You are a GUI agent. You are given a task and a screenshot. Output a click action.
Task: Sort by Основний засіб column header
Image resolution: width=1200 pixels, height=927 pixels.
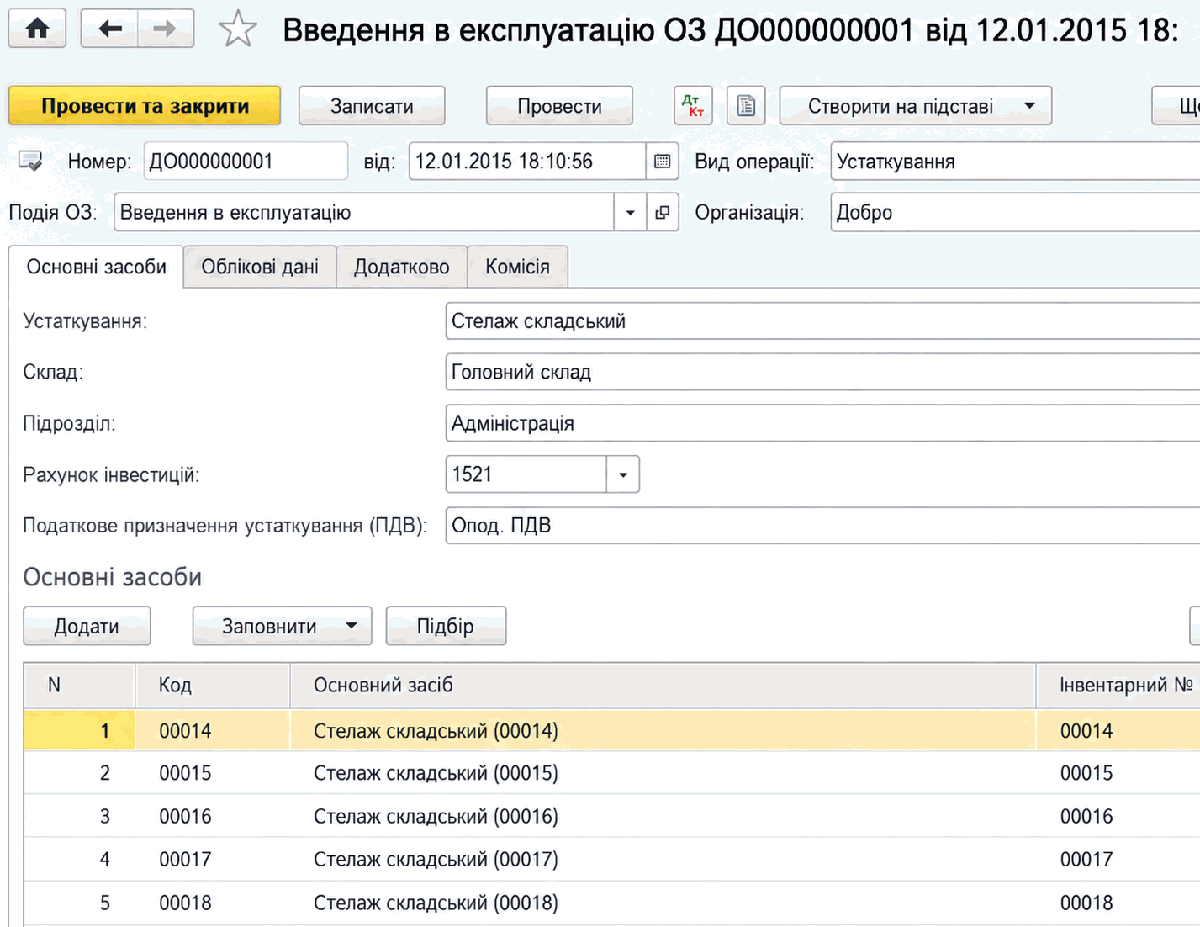(663, 685)
